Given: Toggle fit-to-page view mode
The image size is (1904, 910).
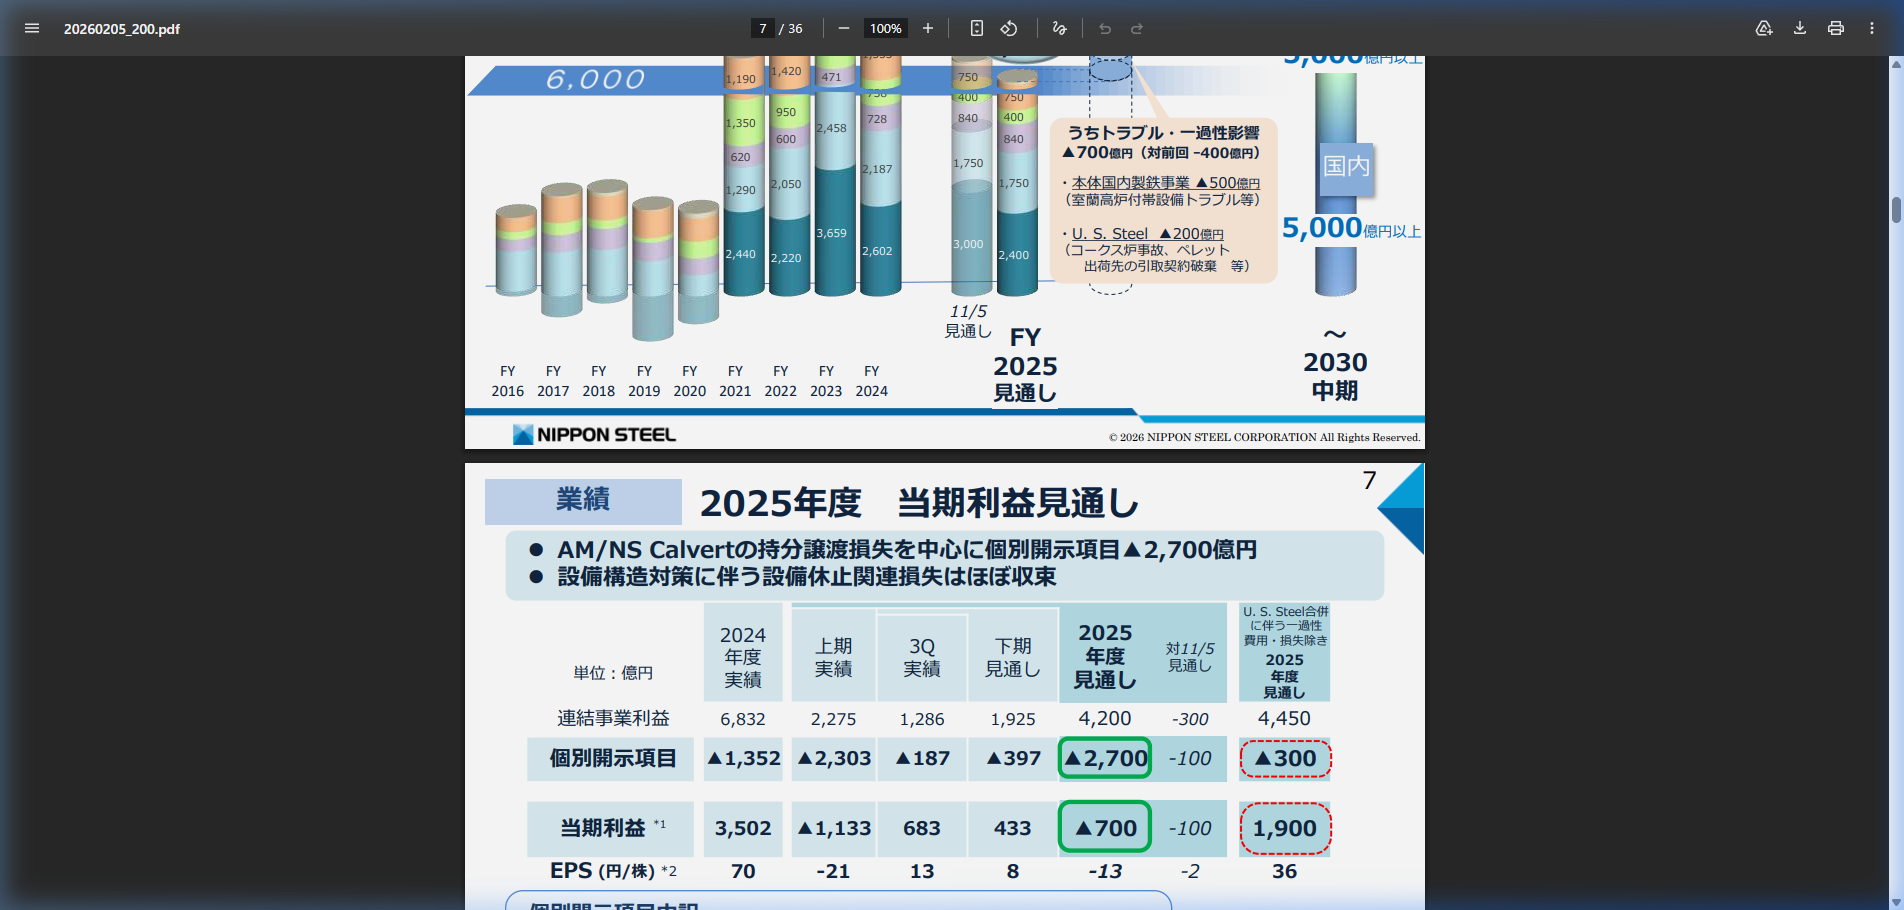Looking at the screenshot, I should click(x=975, y=28).
